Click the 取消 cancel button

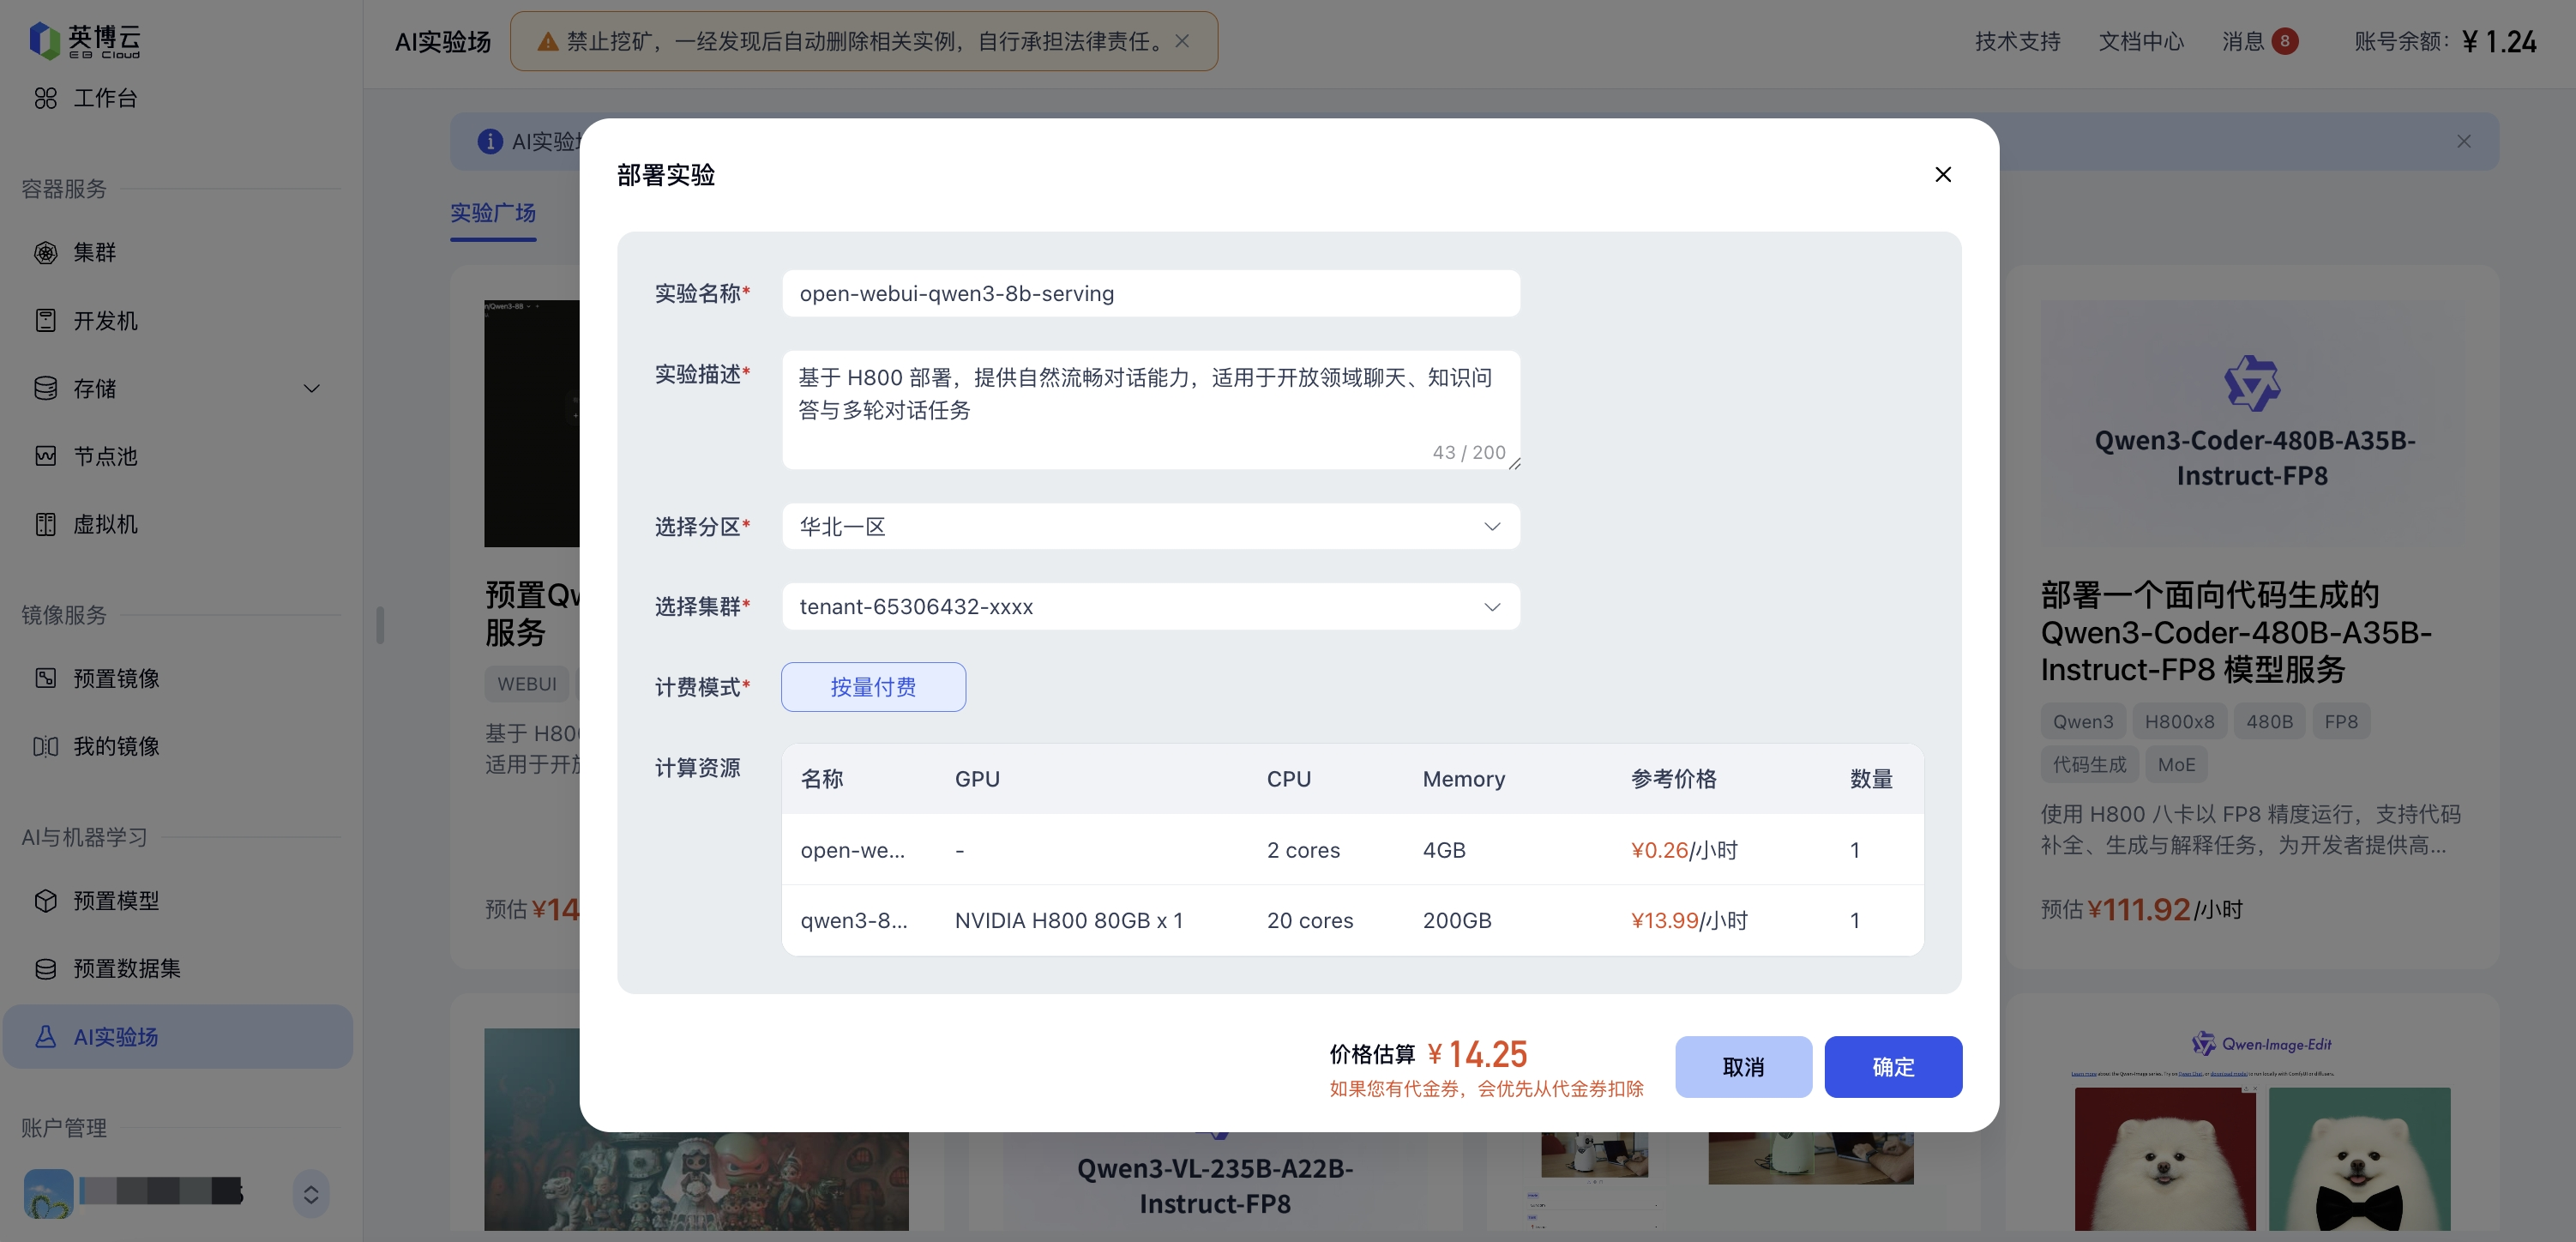(1742, 1067)
